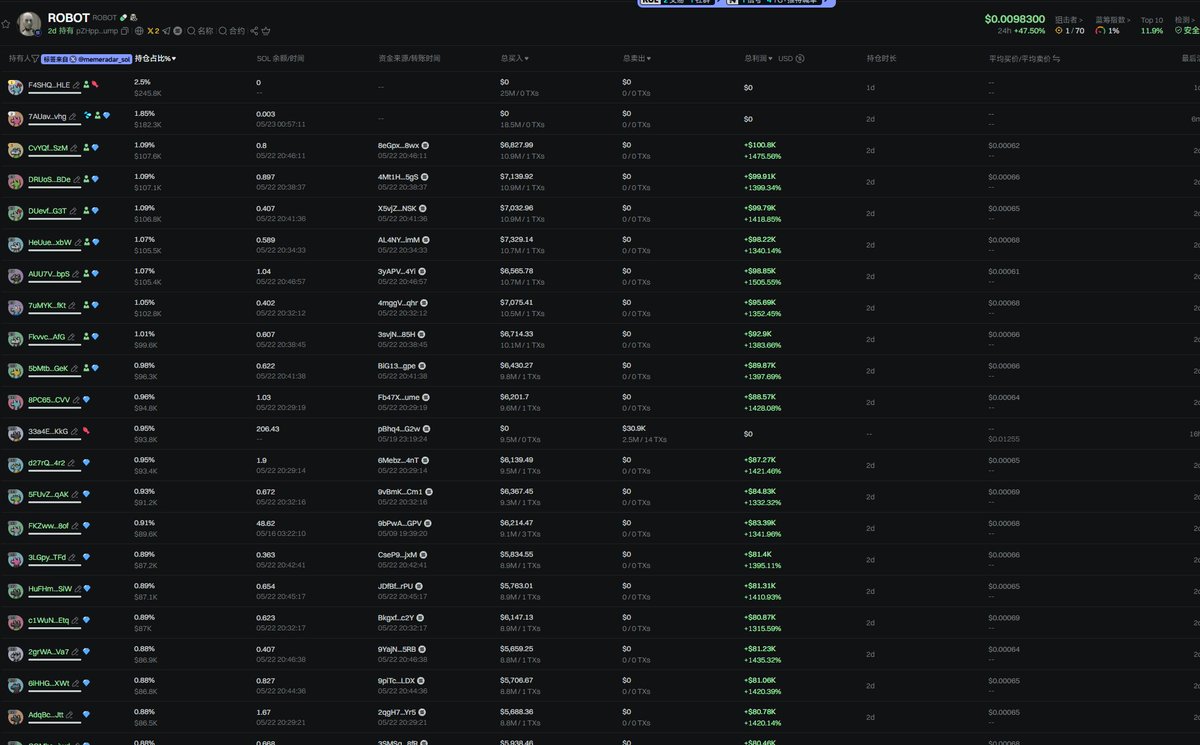
Task: Edit the remark for HeUue...xbW
Action: [x=77, y=243]
